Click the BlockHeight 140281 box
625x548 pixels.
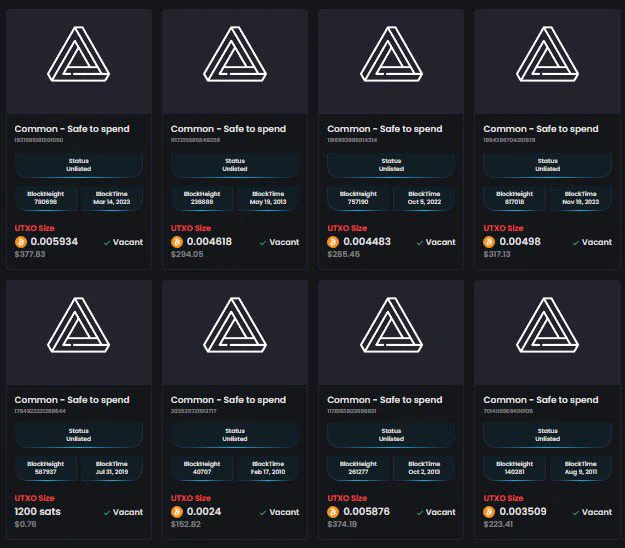point(514,468)
